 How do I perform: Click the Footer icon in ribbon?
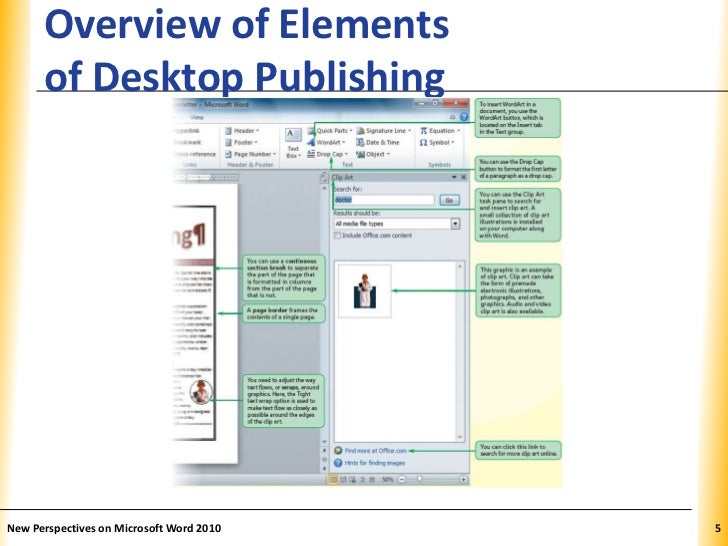click(228, 143)
